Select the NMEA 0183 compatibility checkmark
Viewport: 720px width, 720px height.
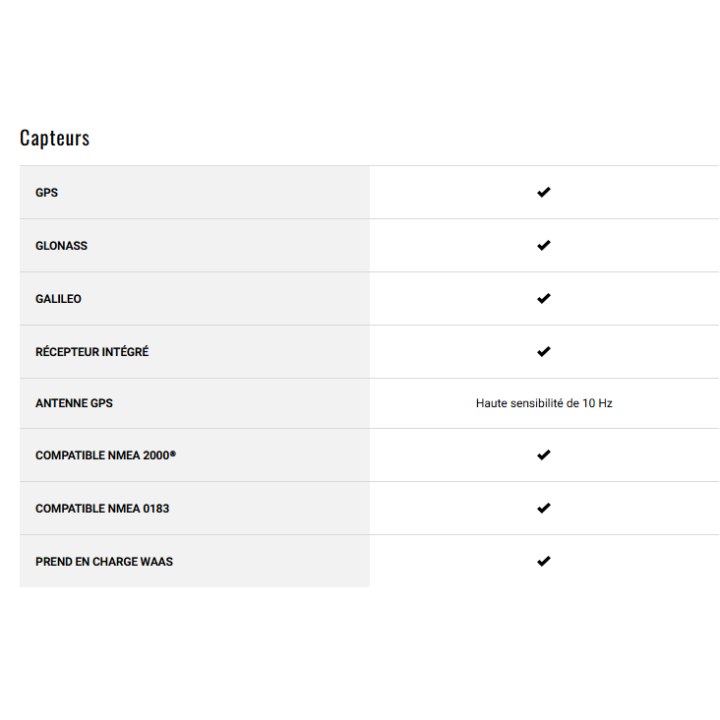pos(544,508)
